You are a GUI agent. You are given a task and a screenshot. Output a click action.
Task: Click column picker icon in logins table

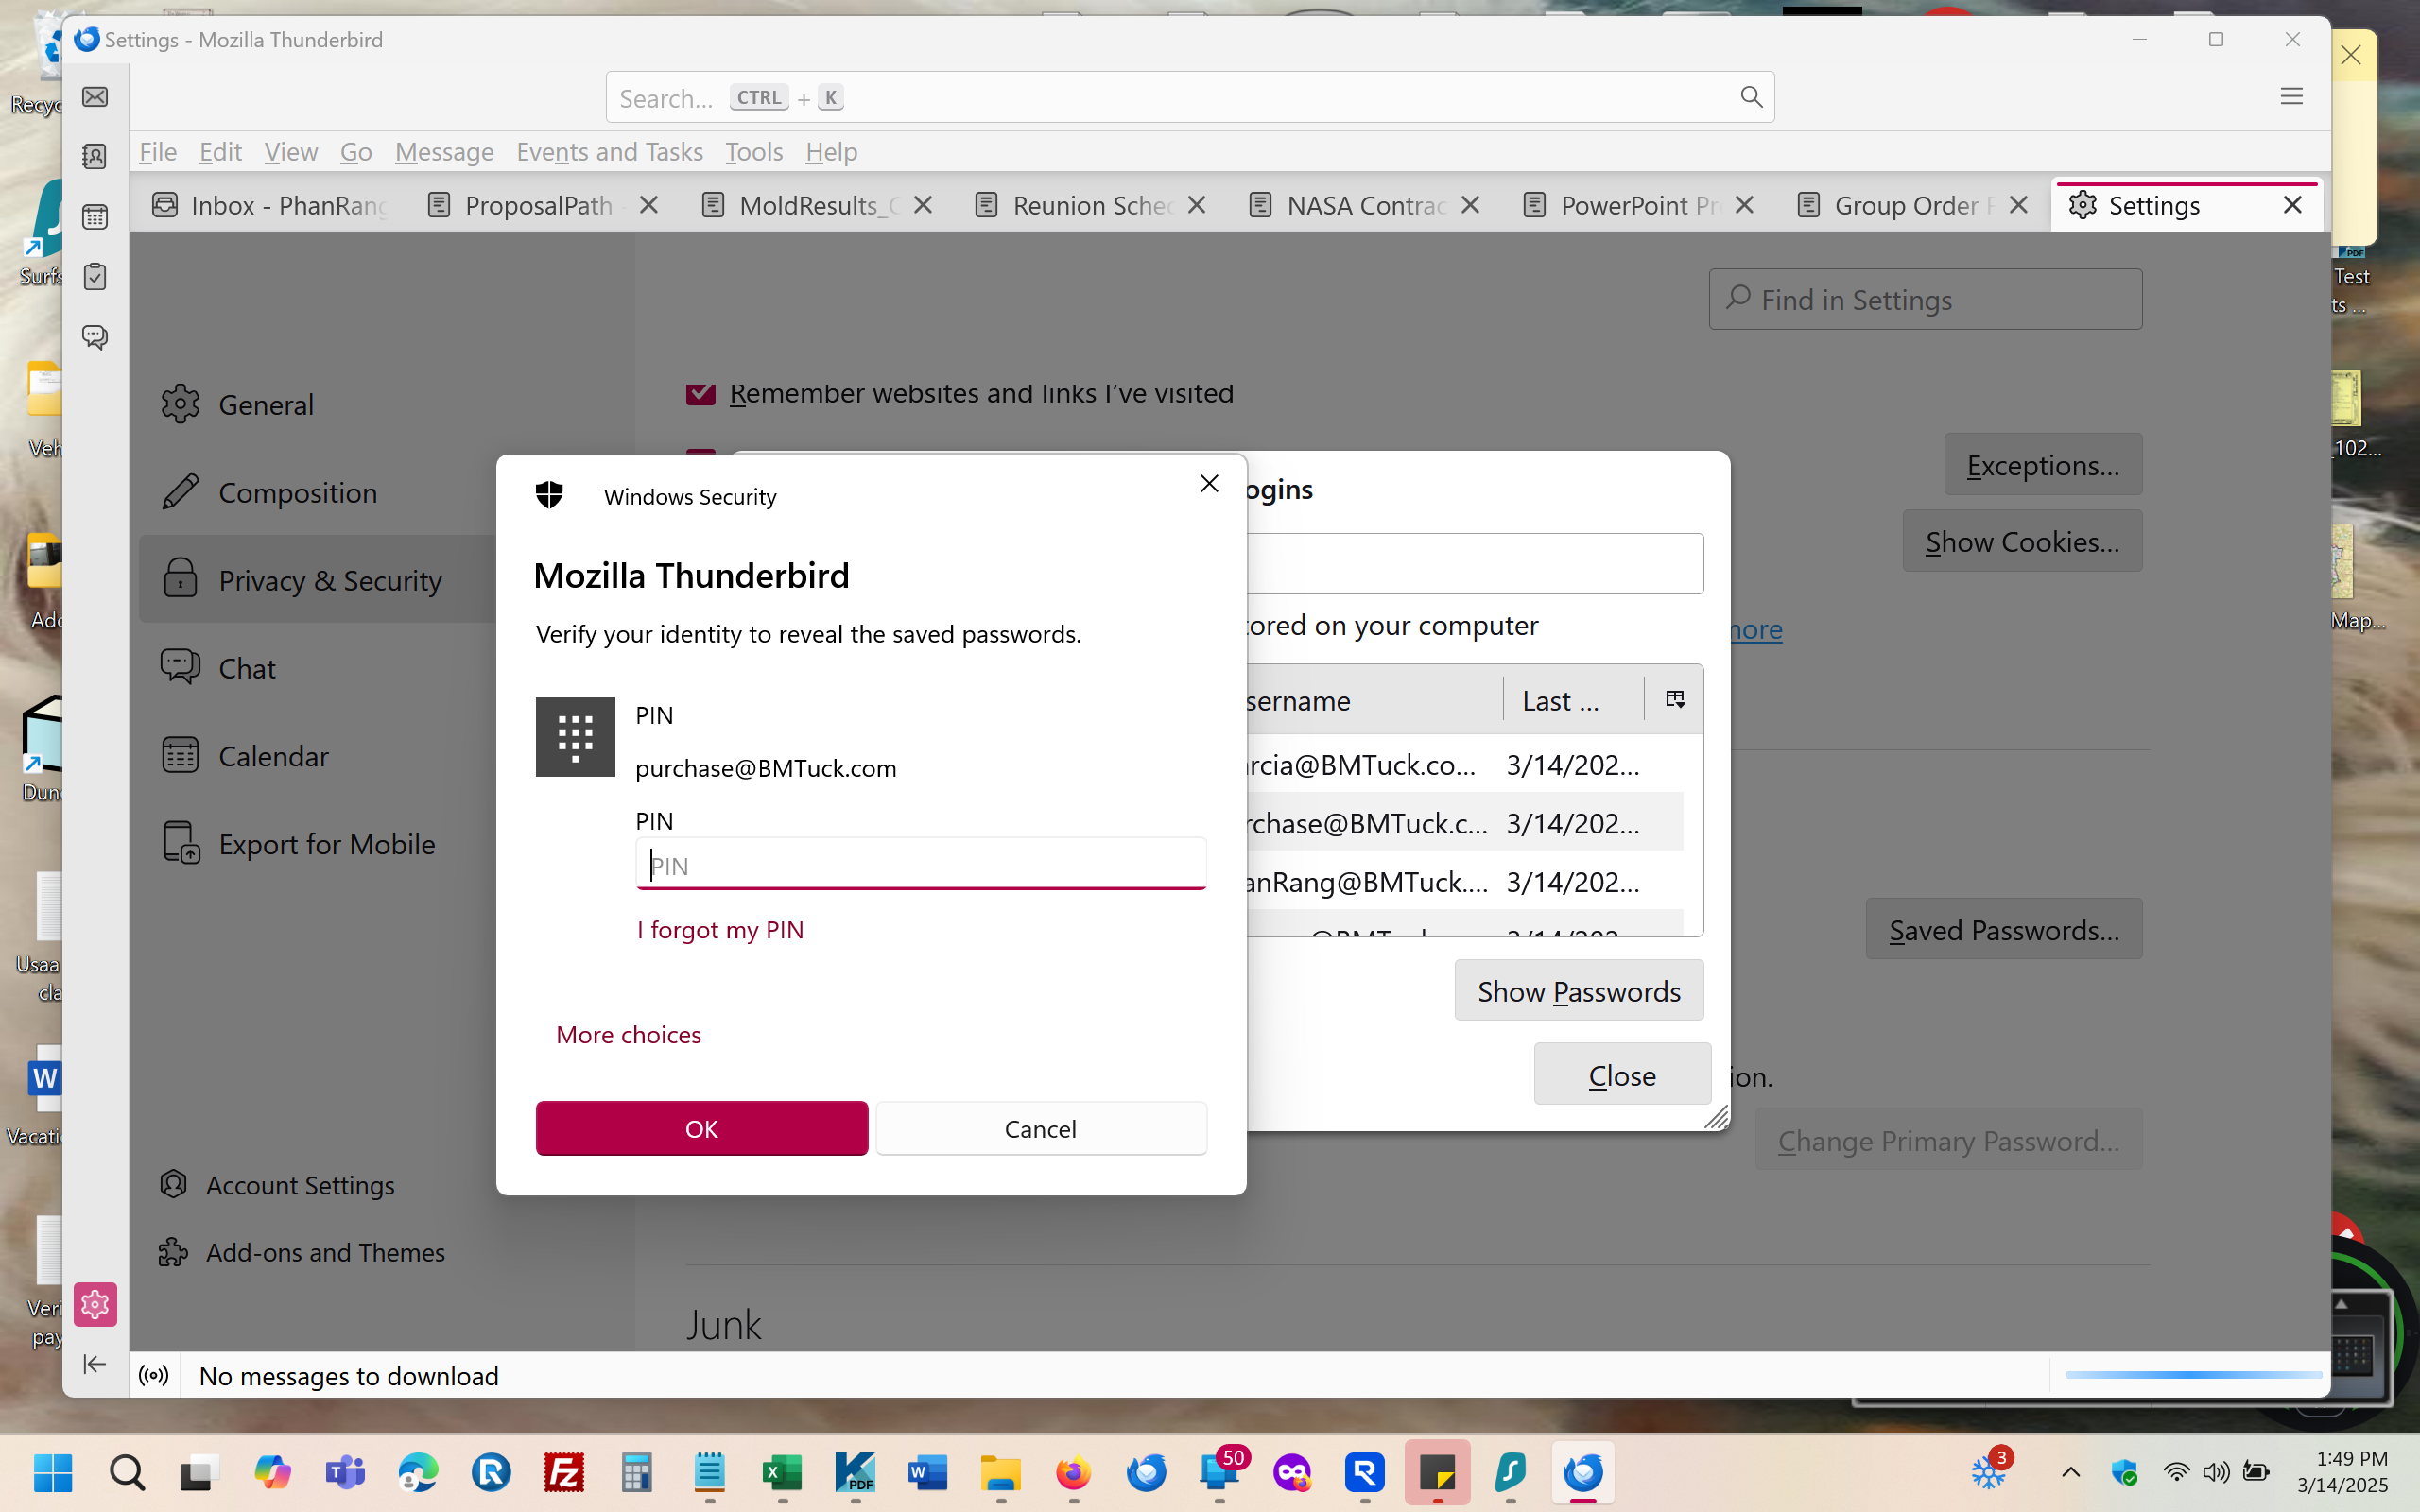pyautogui.click(x=1675, y=699)
